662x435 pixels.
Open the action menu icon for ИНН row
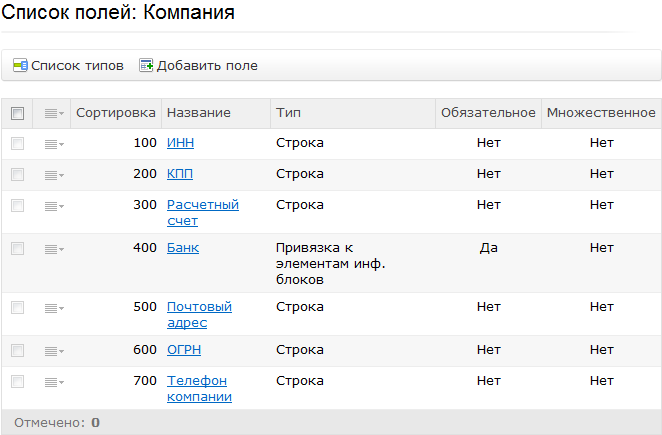pos(54,144)
